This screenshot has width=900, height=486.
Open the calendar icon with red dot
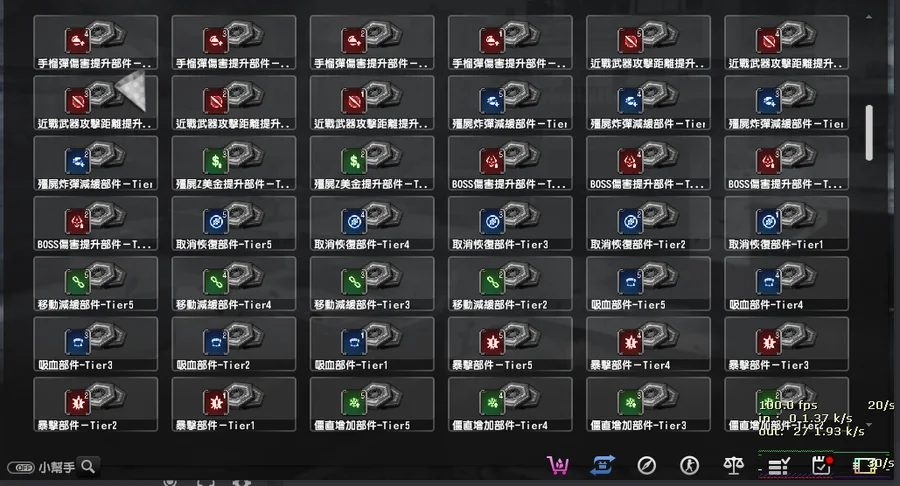pos(822,465)
